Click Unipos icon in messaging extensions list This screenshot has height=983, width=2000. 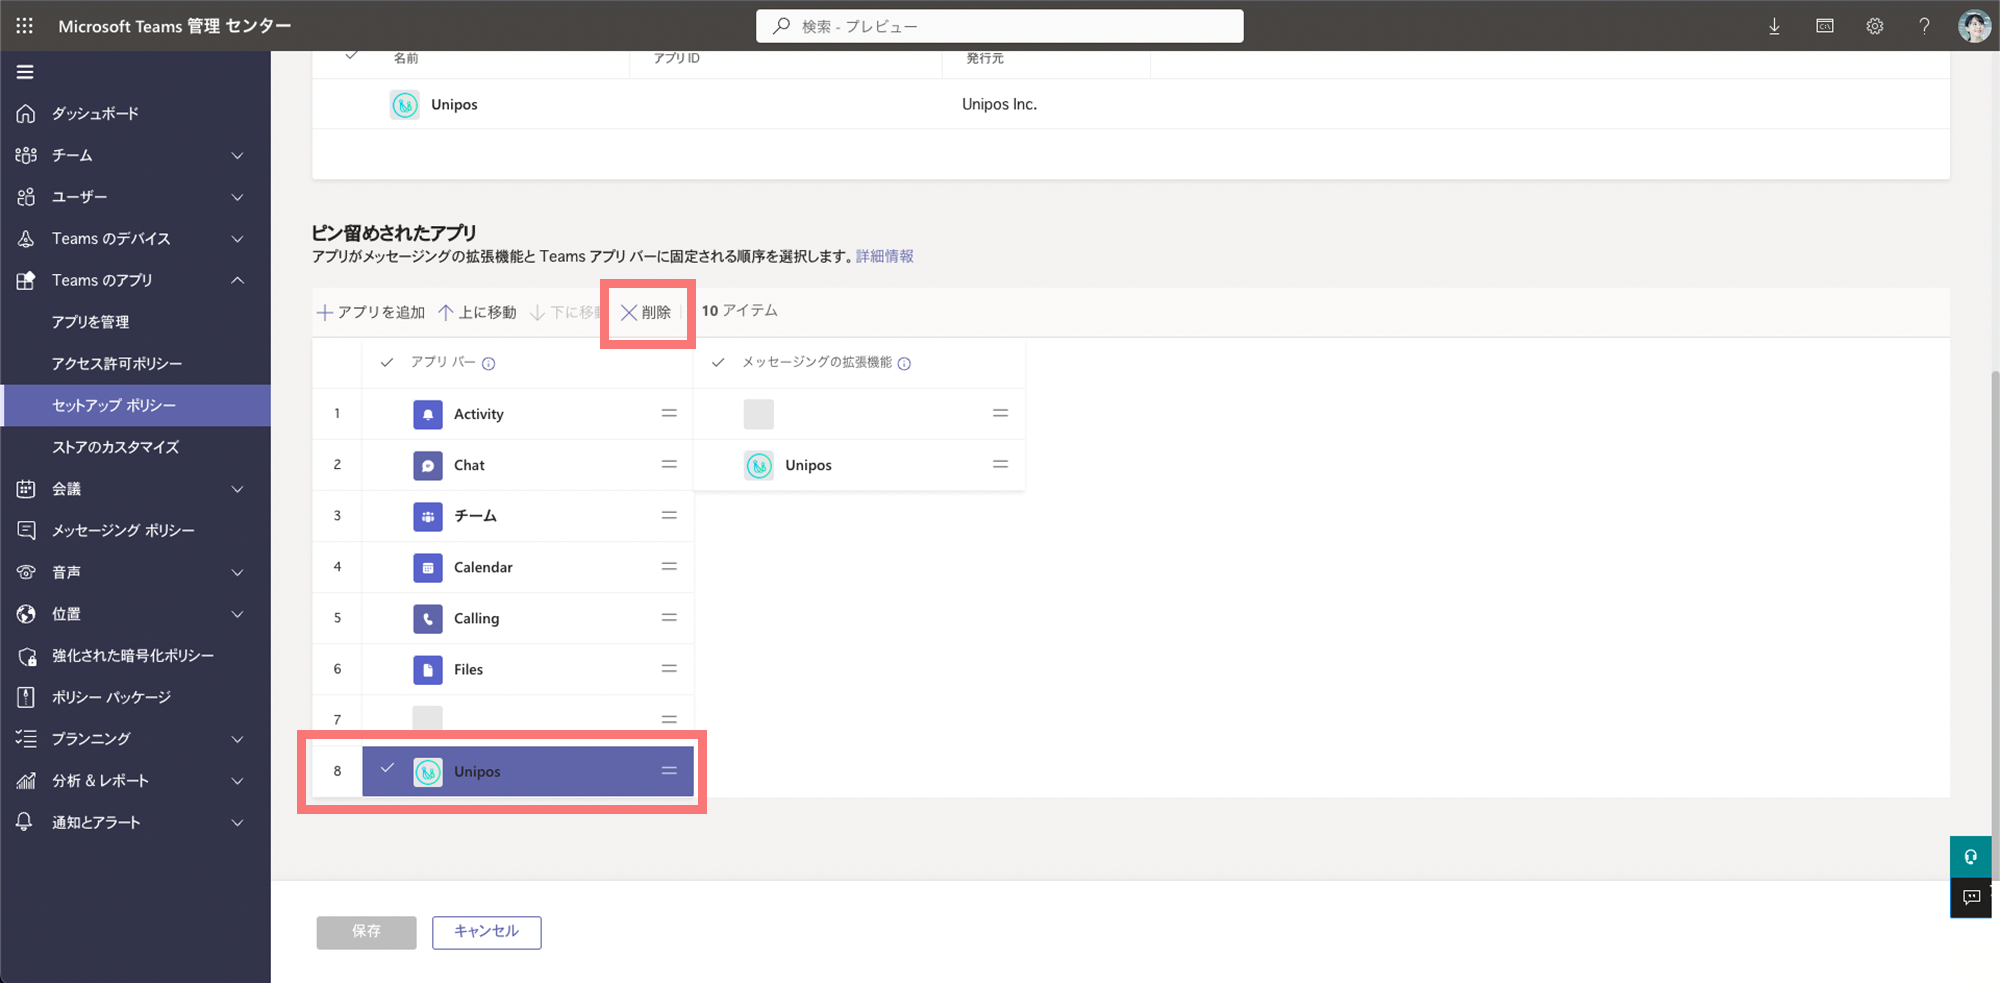(759, 465)
